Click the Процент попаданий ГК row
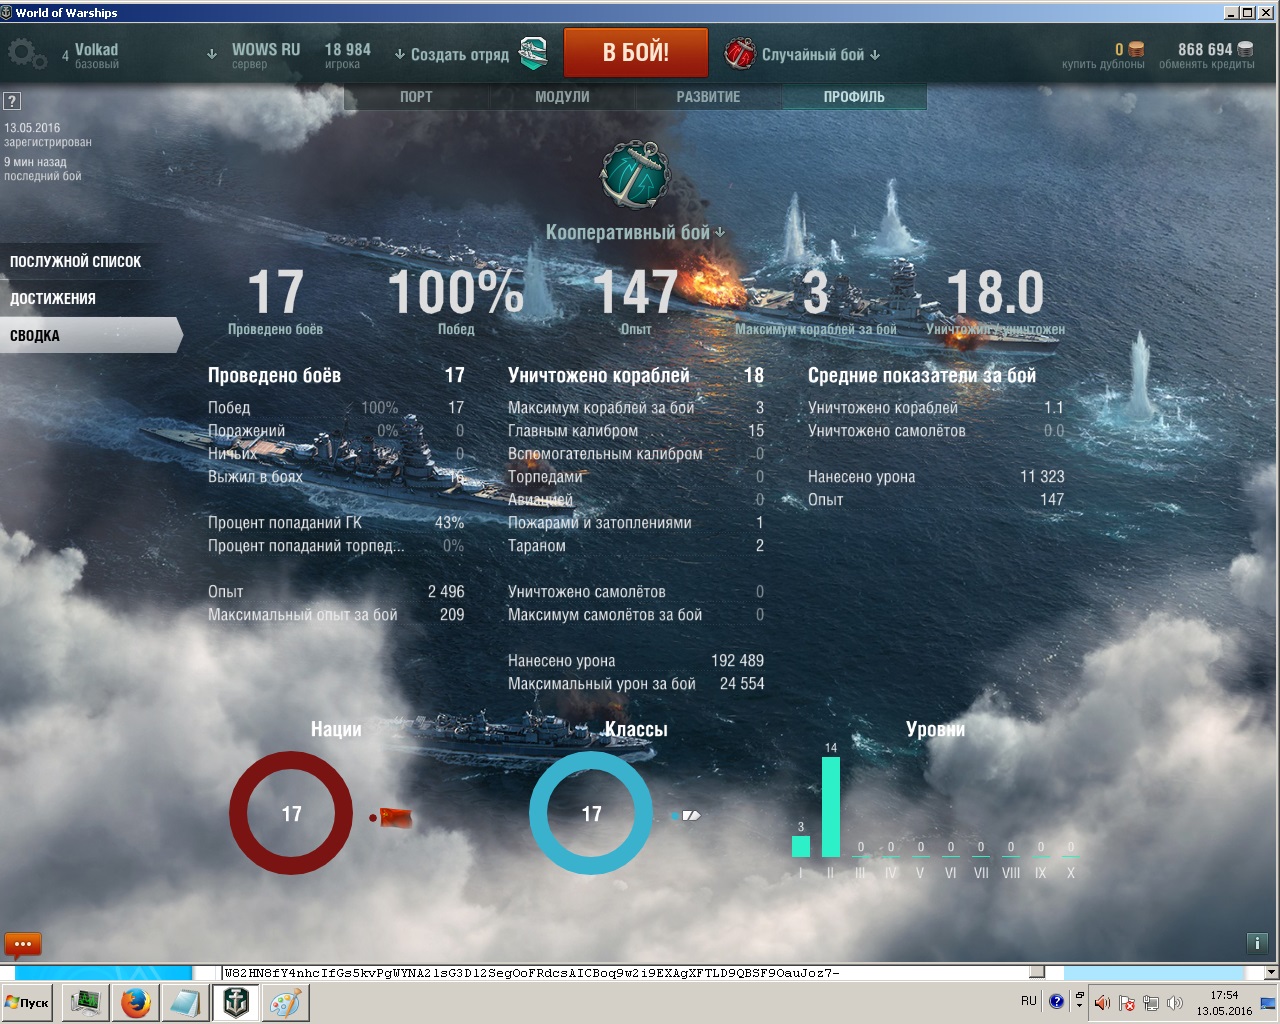The image size is (1280, 1024). [x=336, y=523]
